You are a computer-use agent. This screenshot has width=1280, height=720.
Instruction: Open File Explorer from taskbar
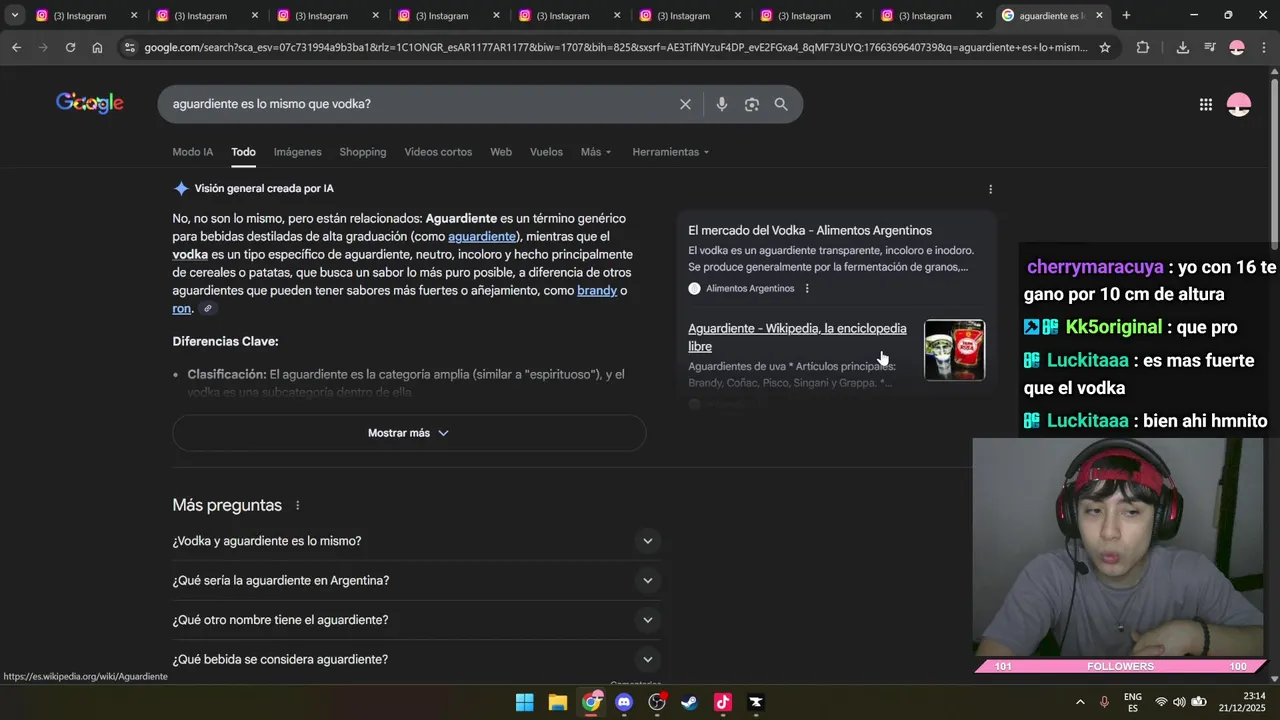[558, 702]
